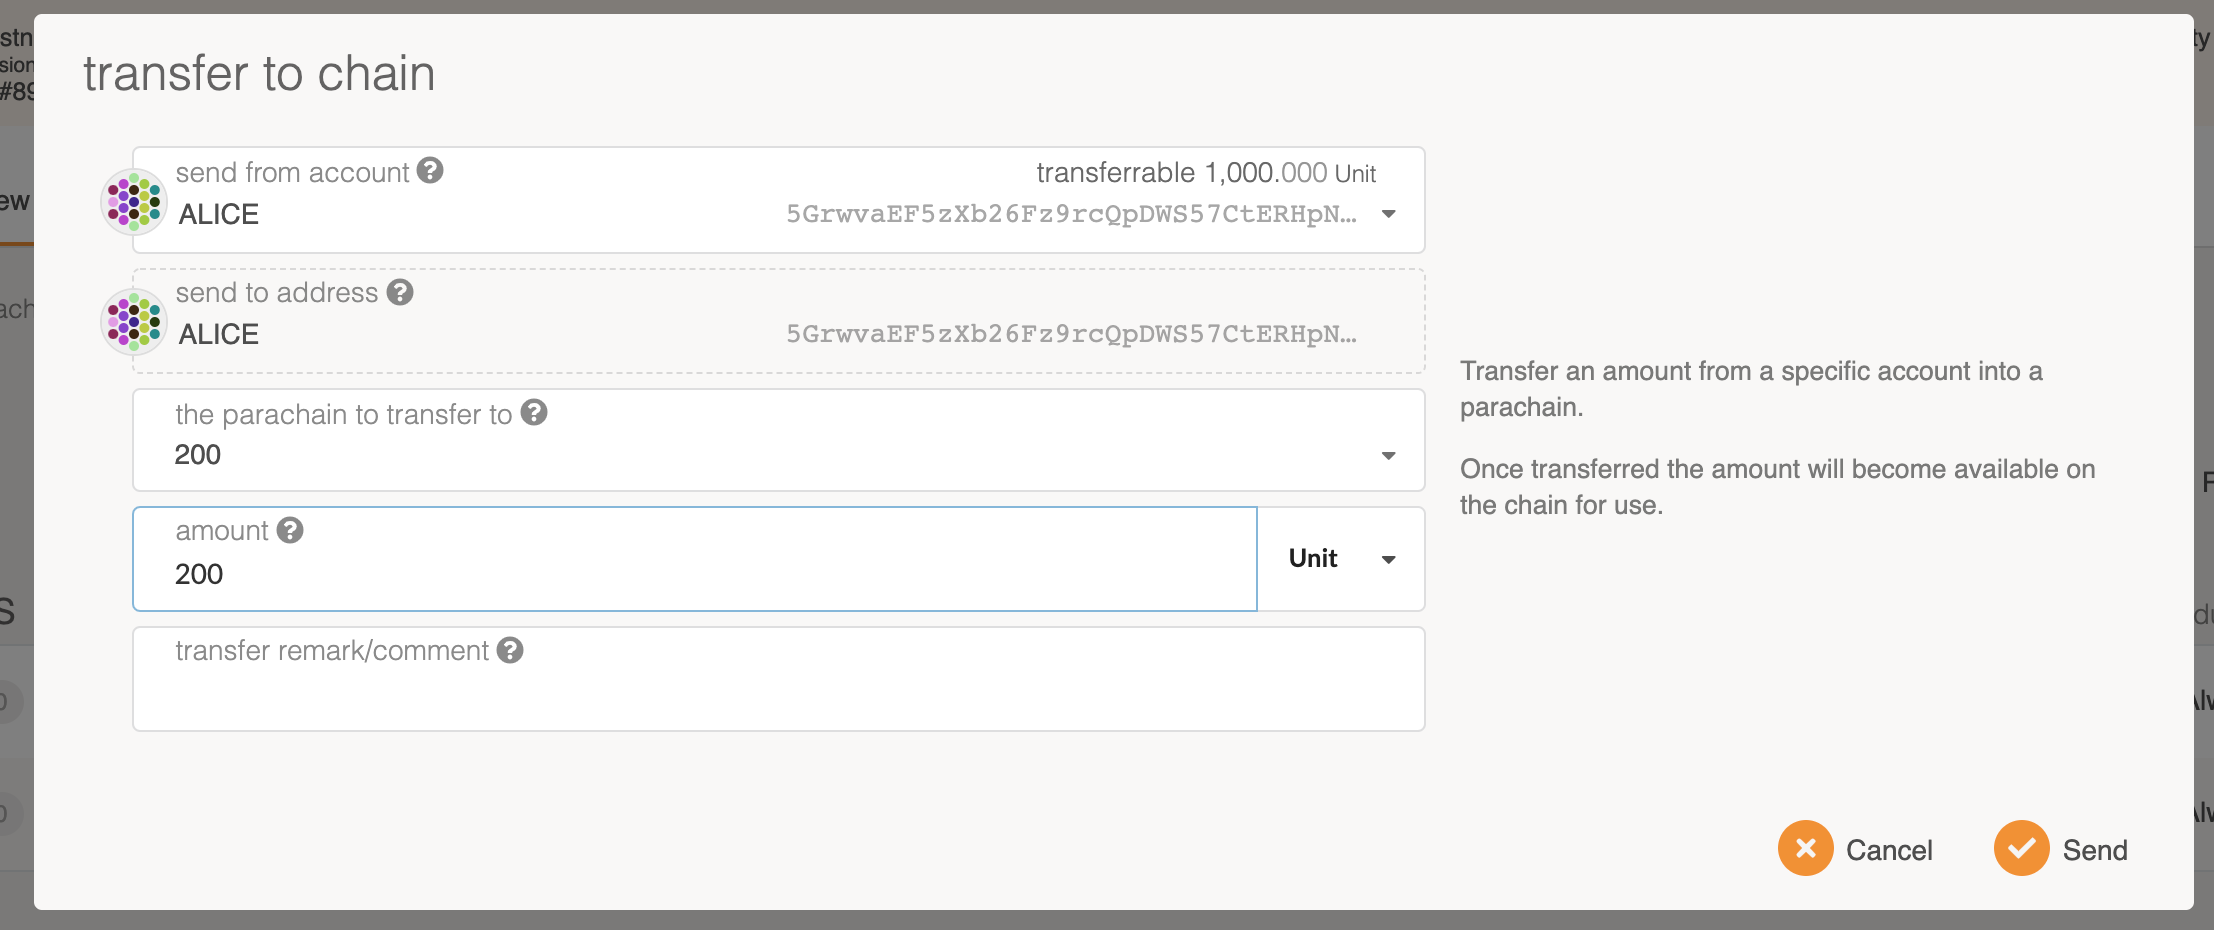Screen dimensions: 2214x930
Task: Expand the send from account dropdown
Action: pos(1388,214)
